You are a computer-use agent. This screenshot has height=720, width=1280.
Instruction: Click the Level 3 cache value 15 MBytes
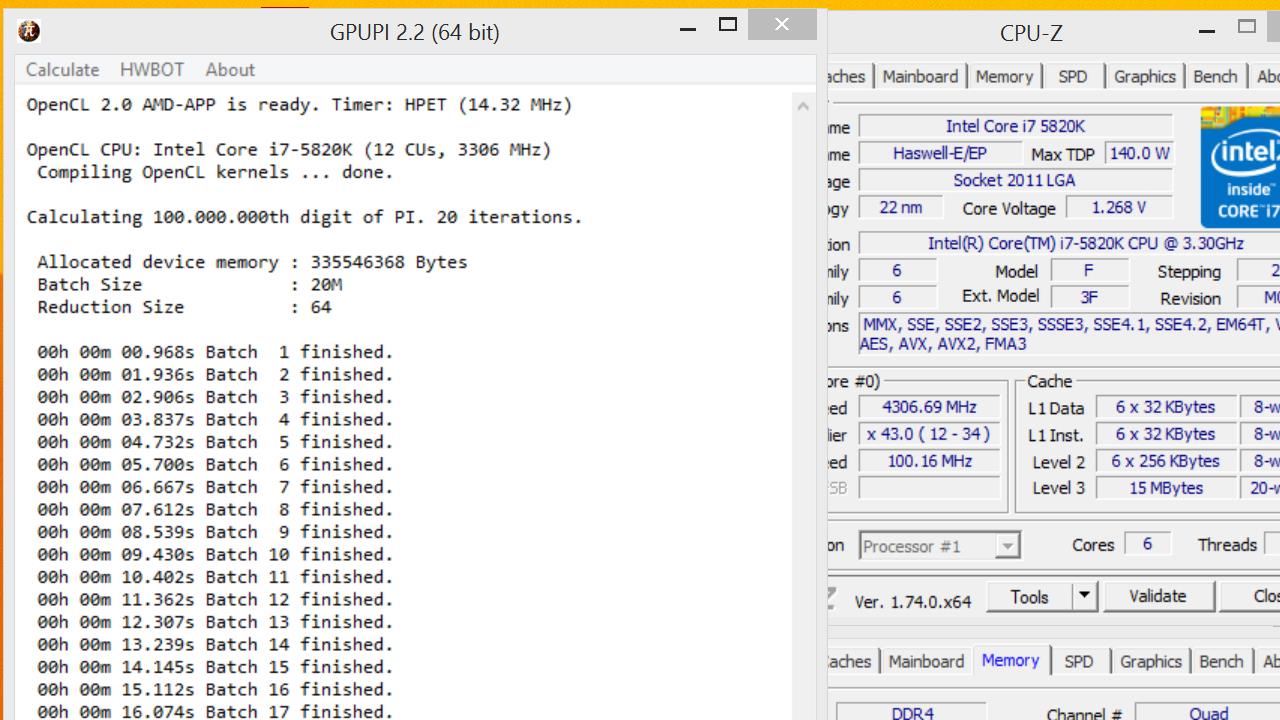(x=1165, y=488)
